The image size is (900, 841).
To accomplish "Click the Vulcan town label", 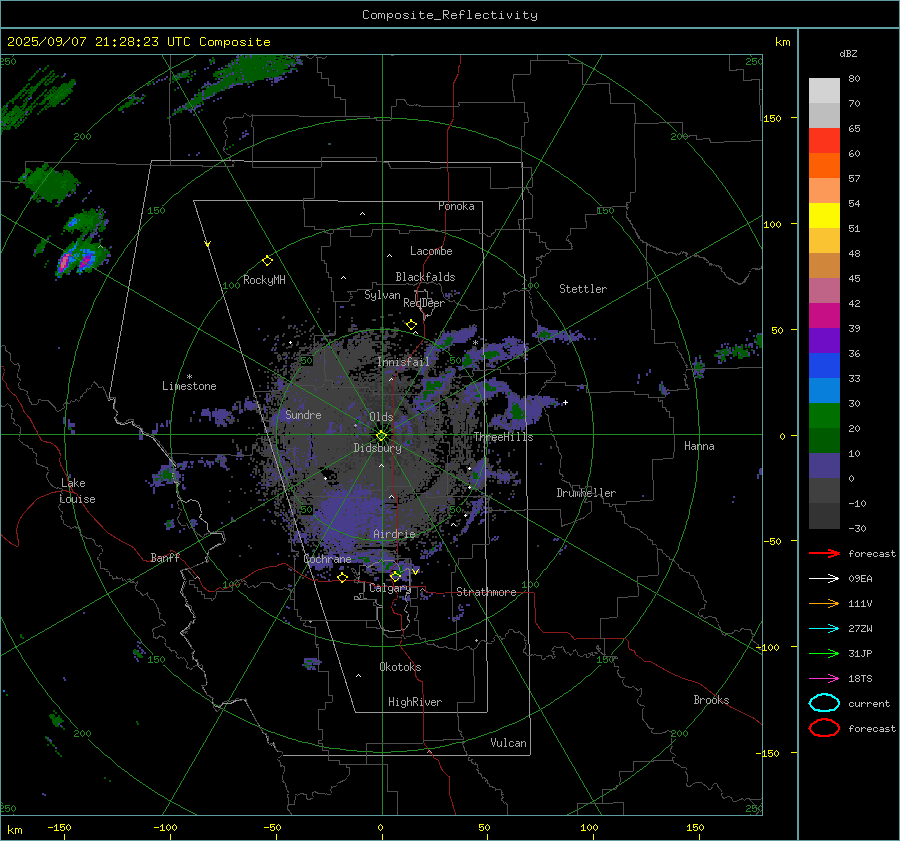I will point(508,743).
